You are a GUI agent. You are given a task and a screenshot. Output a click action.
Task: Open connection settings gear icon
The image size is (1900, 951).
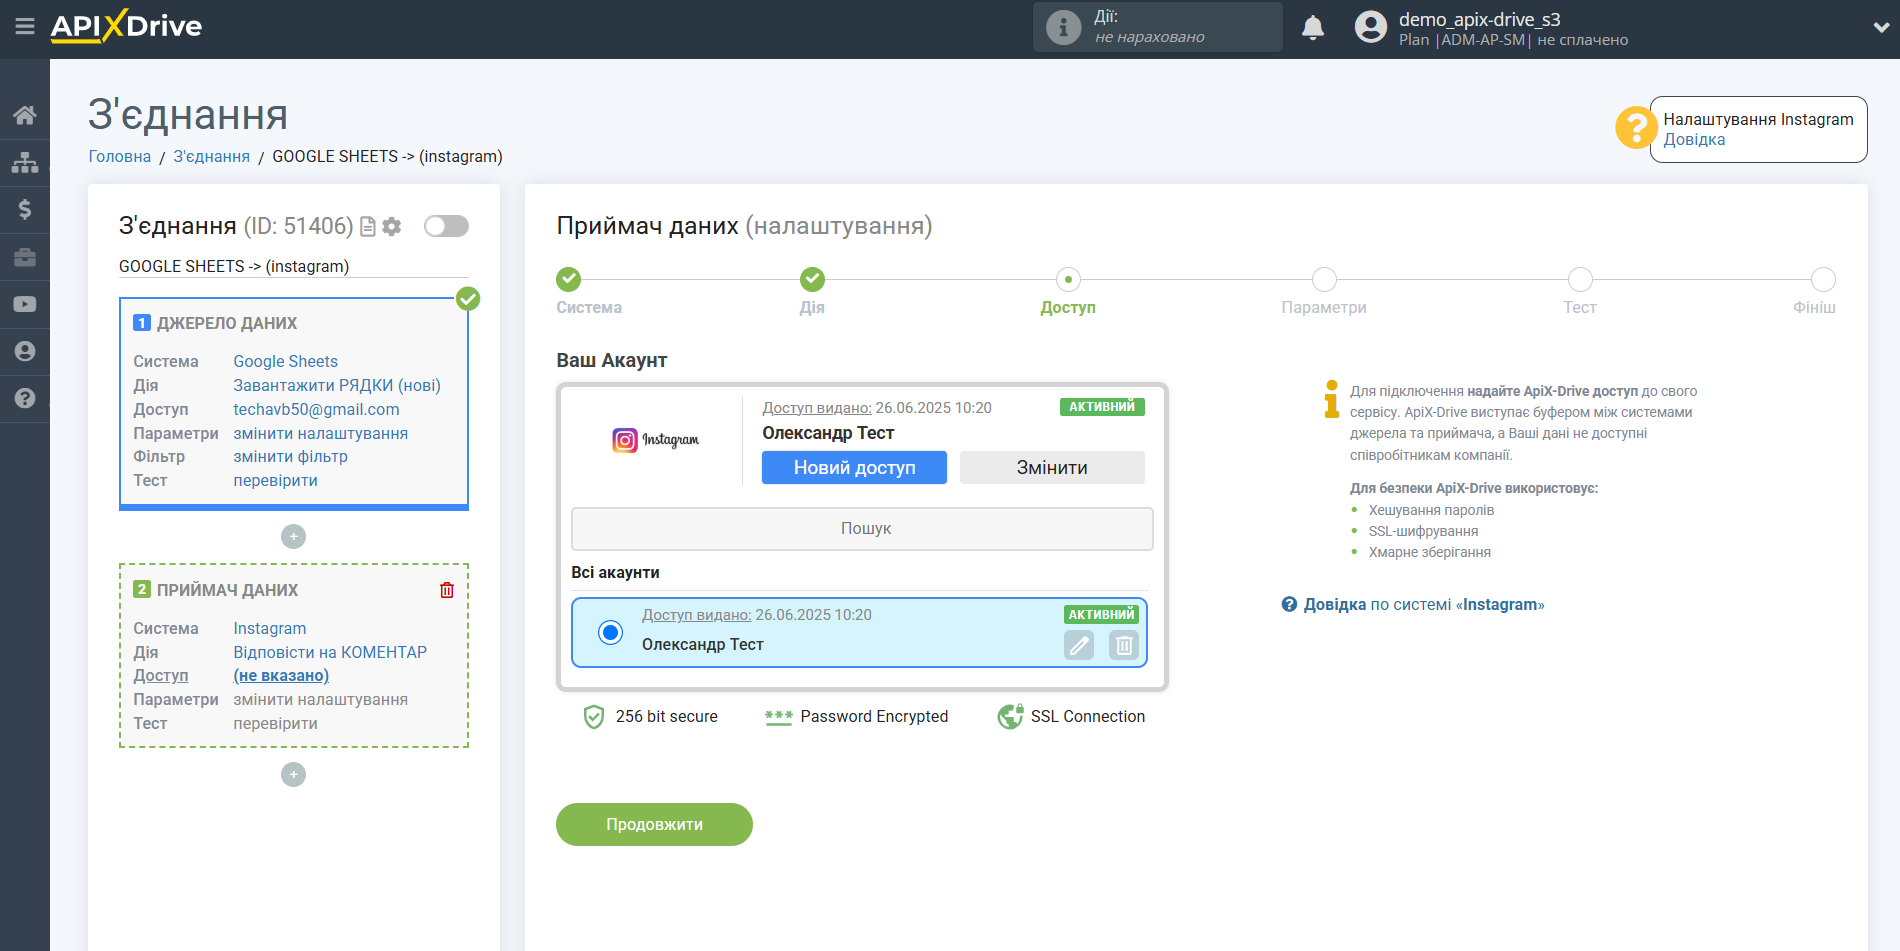[392, 227]
